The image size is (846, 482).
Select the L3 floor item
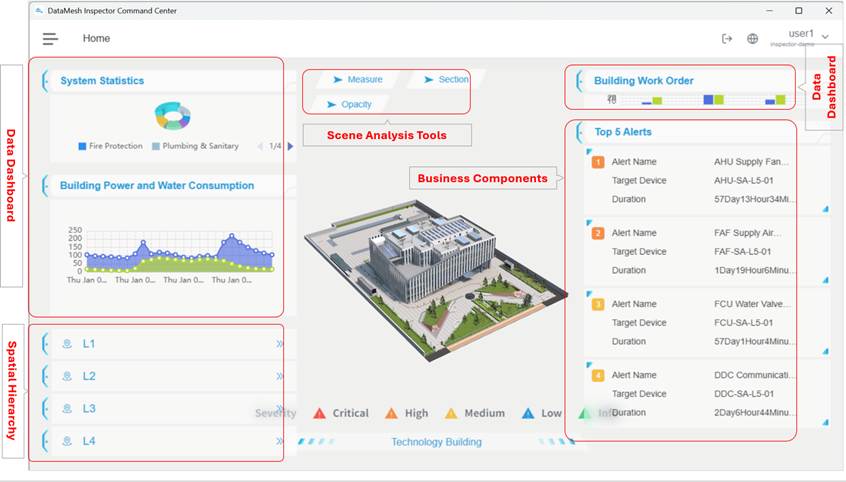[89, 409]
